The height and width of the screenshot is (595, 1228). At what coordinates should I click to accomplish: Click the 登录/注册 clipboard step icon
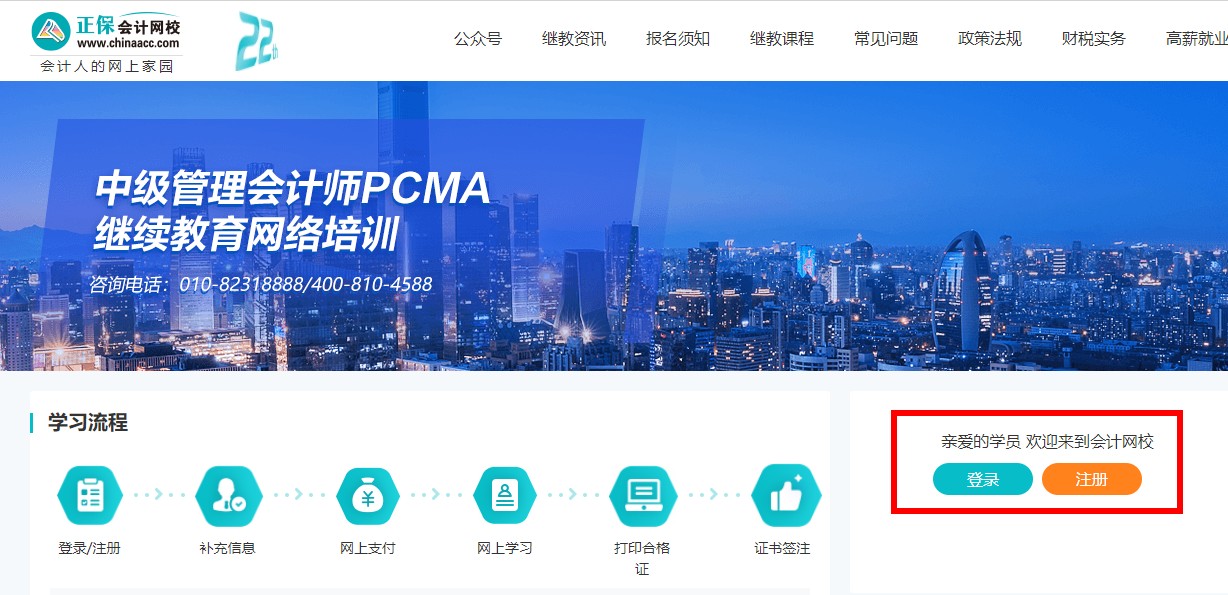click(x=90, y=494)
